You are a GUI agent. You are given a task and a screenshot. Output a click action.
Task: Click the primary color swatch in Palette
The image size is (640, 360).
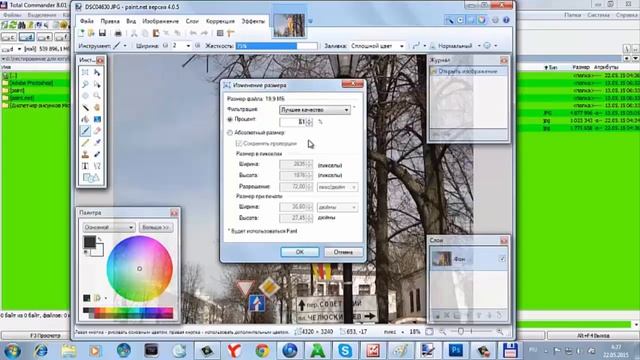pyautogui.click(x=89, y=242)
